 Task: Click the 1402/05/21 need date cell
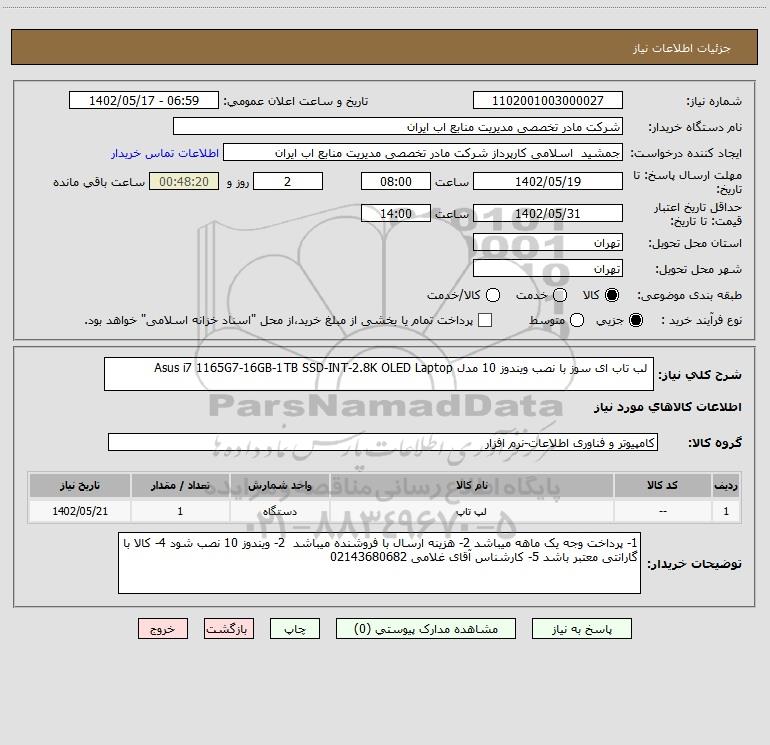(x=80, y=511)
